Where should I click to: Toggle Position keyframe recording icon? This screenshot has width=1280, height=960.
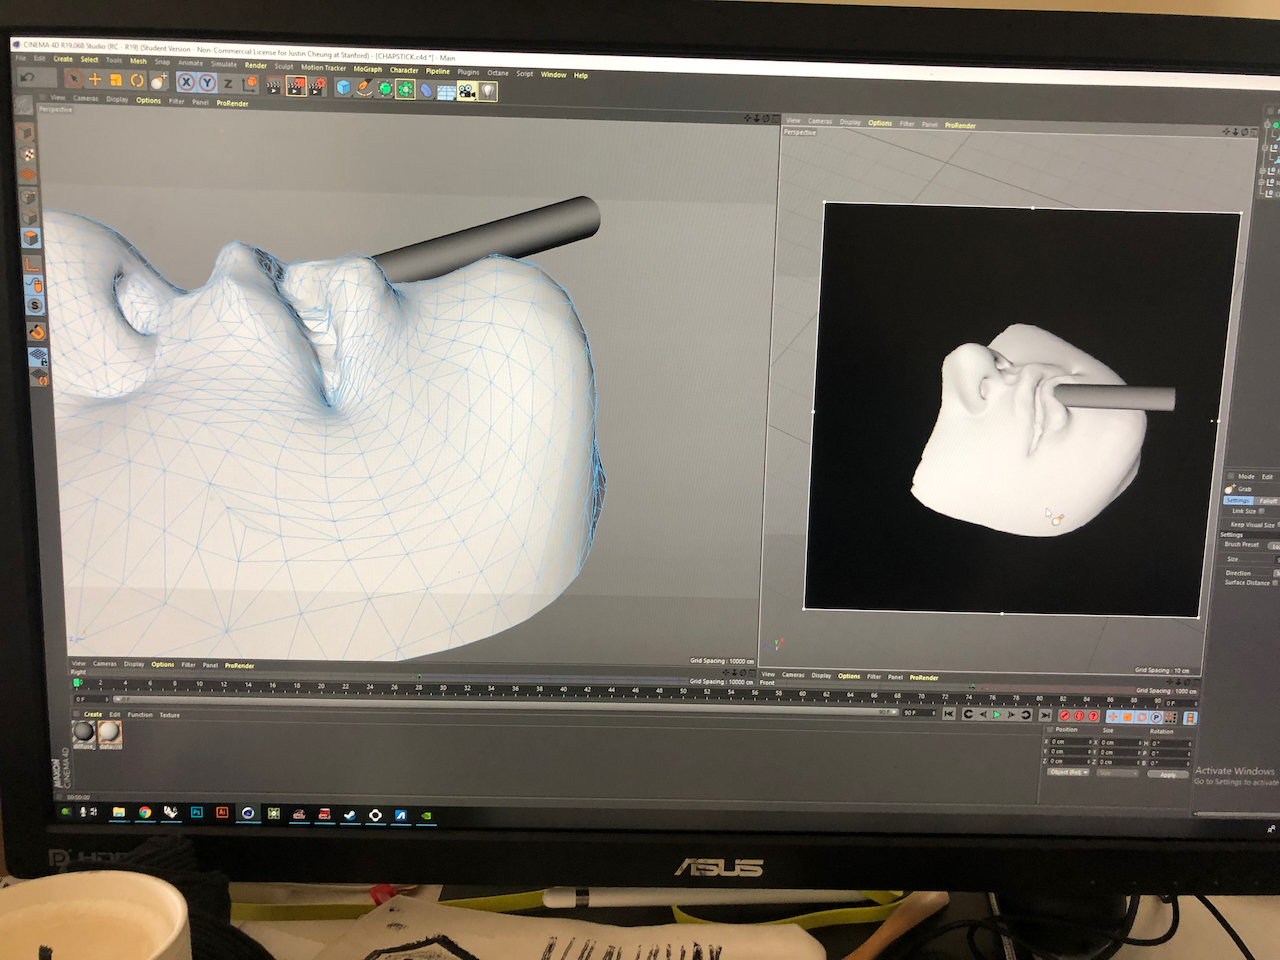coord(1113,717)
